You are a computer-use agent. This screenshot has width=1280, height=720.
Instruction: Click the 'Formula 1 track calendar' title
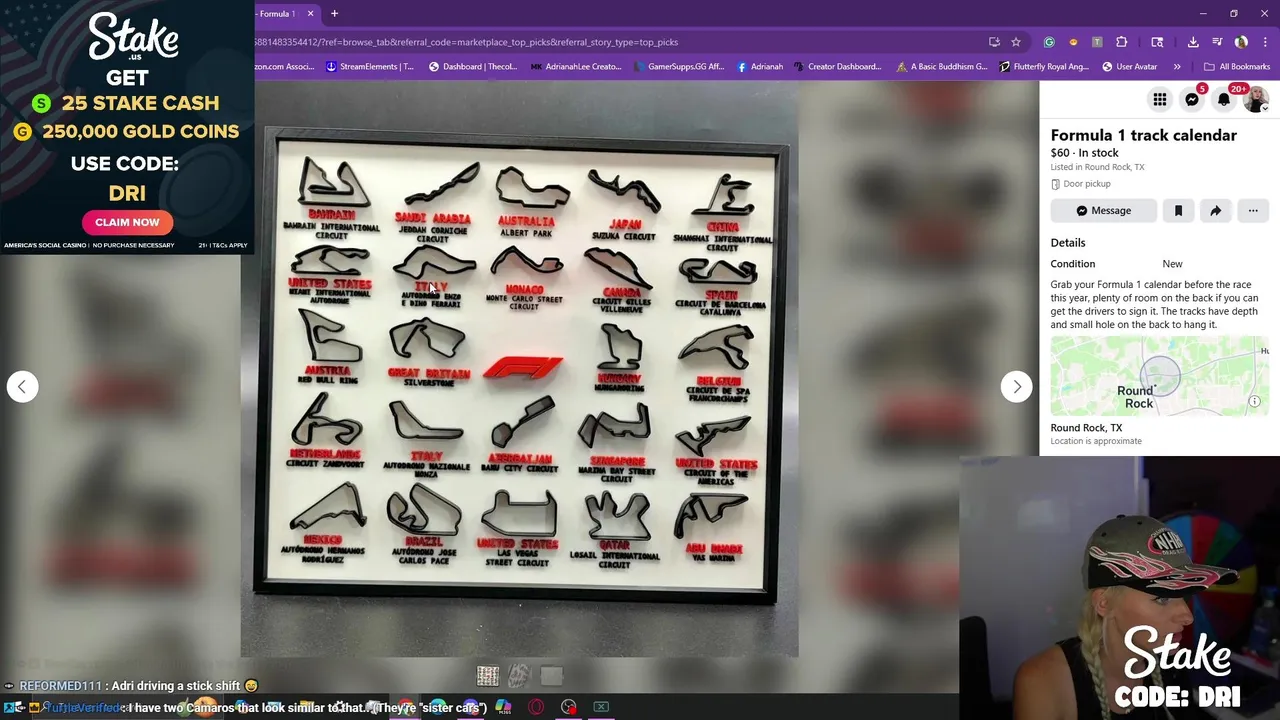pyautogui.click(x=1143, y=135)
